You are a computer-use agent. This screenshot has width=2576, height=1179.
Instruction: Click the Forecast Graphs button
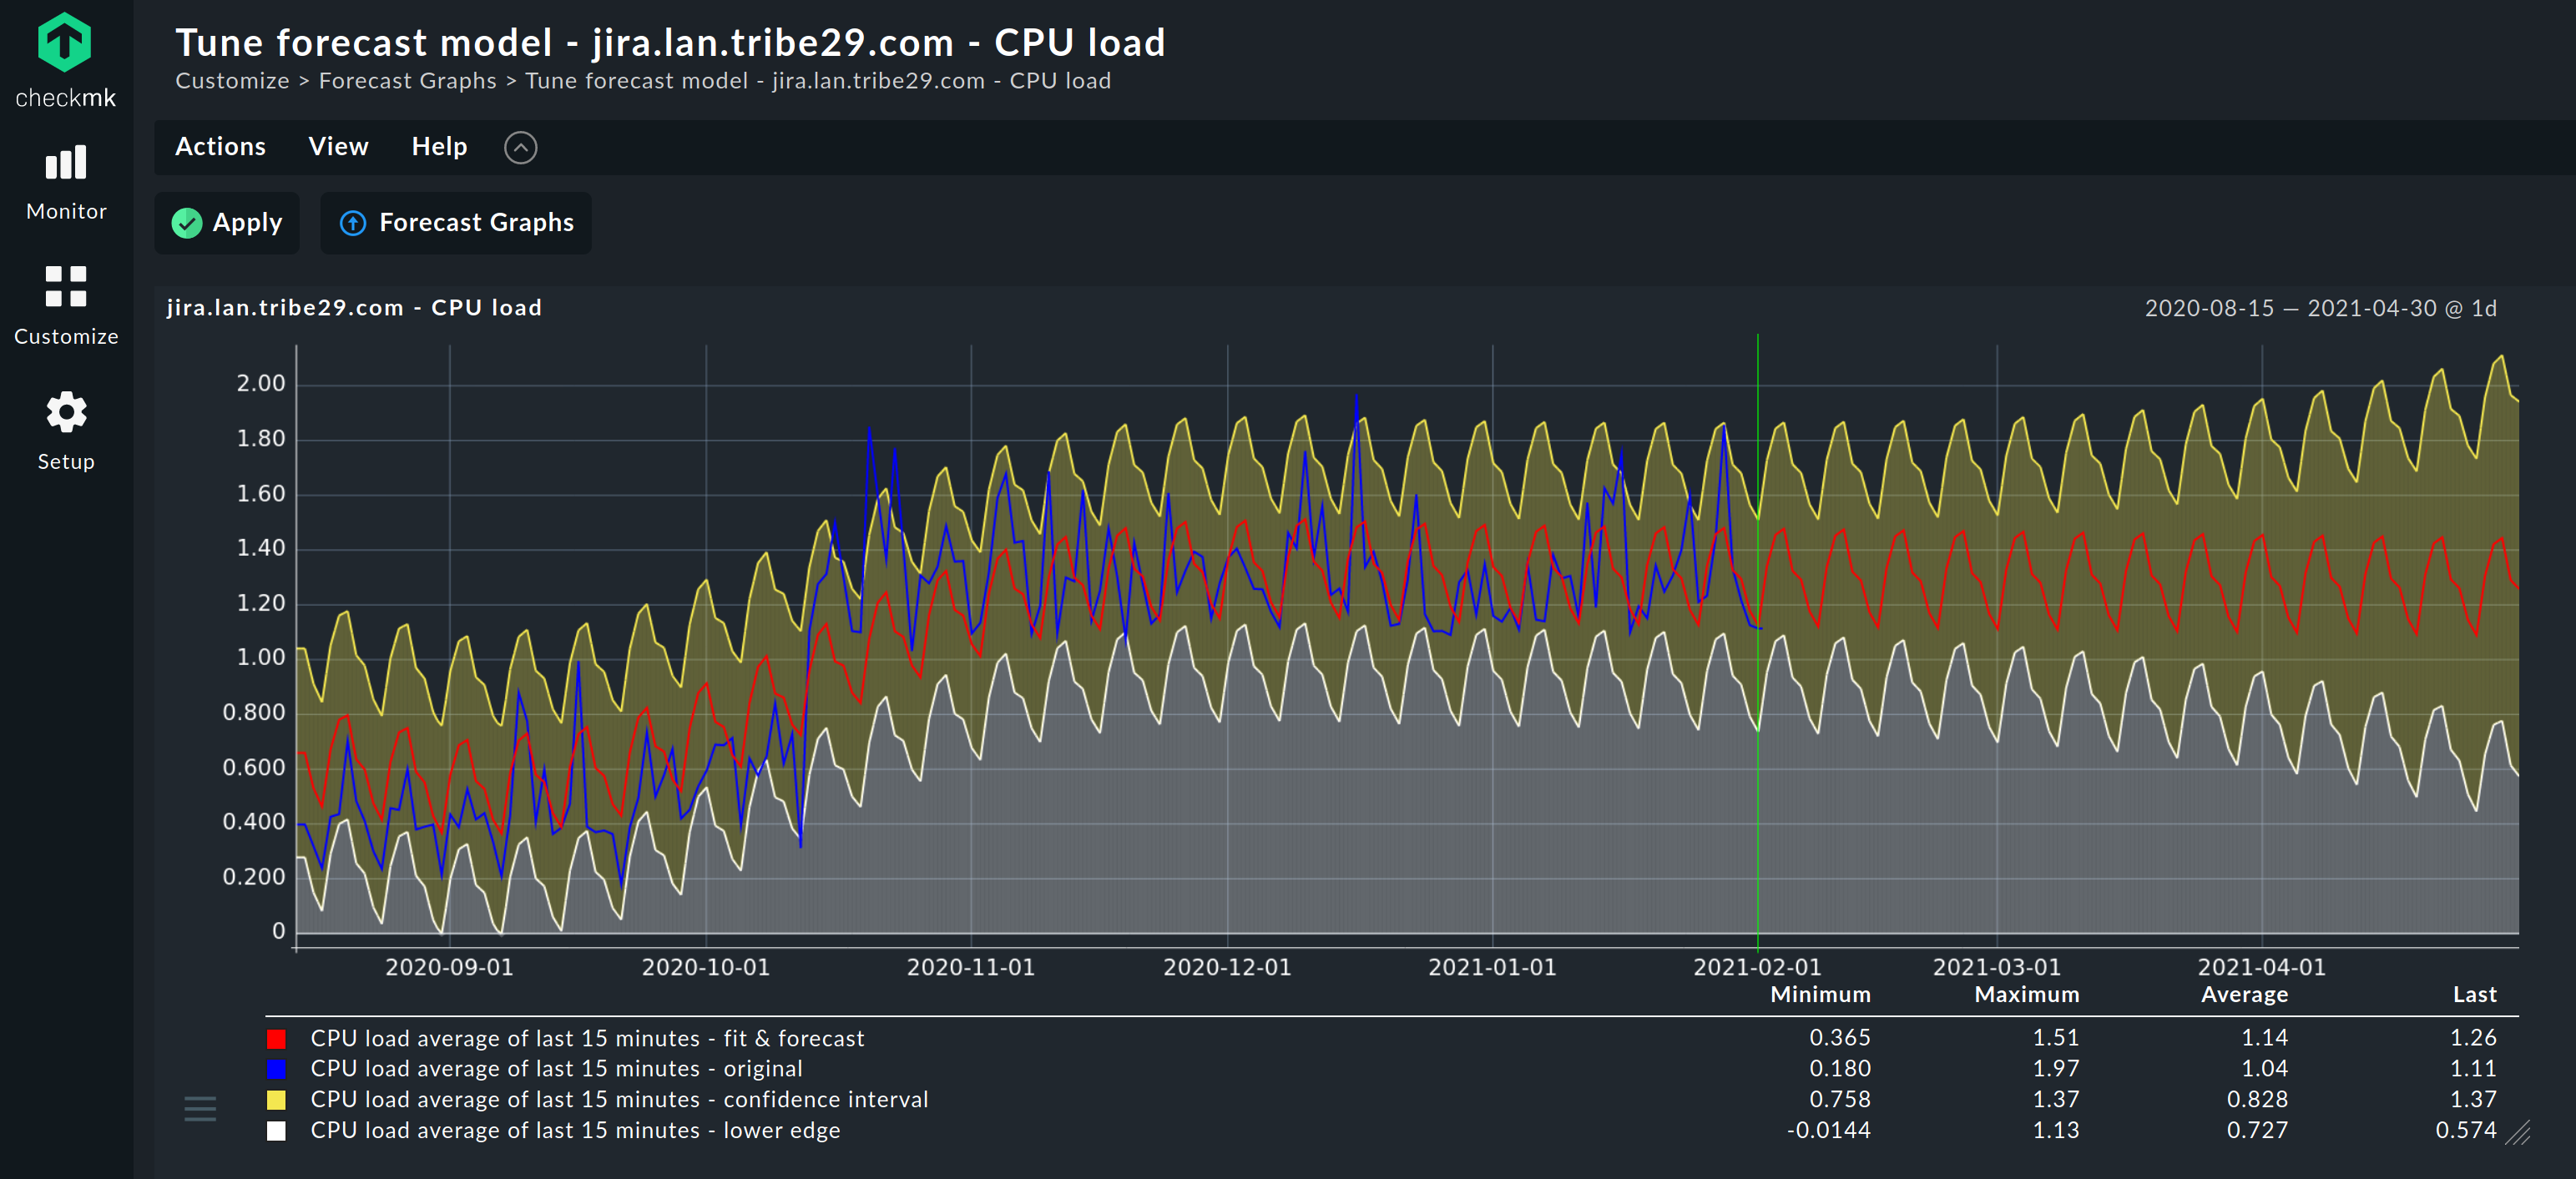456,223
